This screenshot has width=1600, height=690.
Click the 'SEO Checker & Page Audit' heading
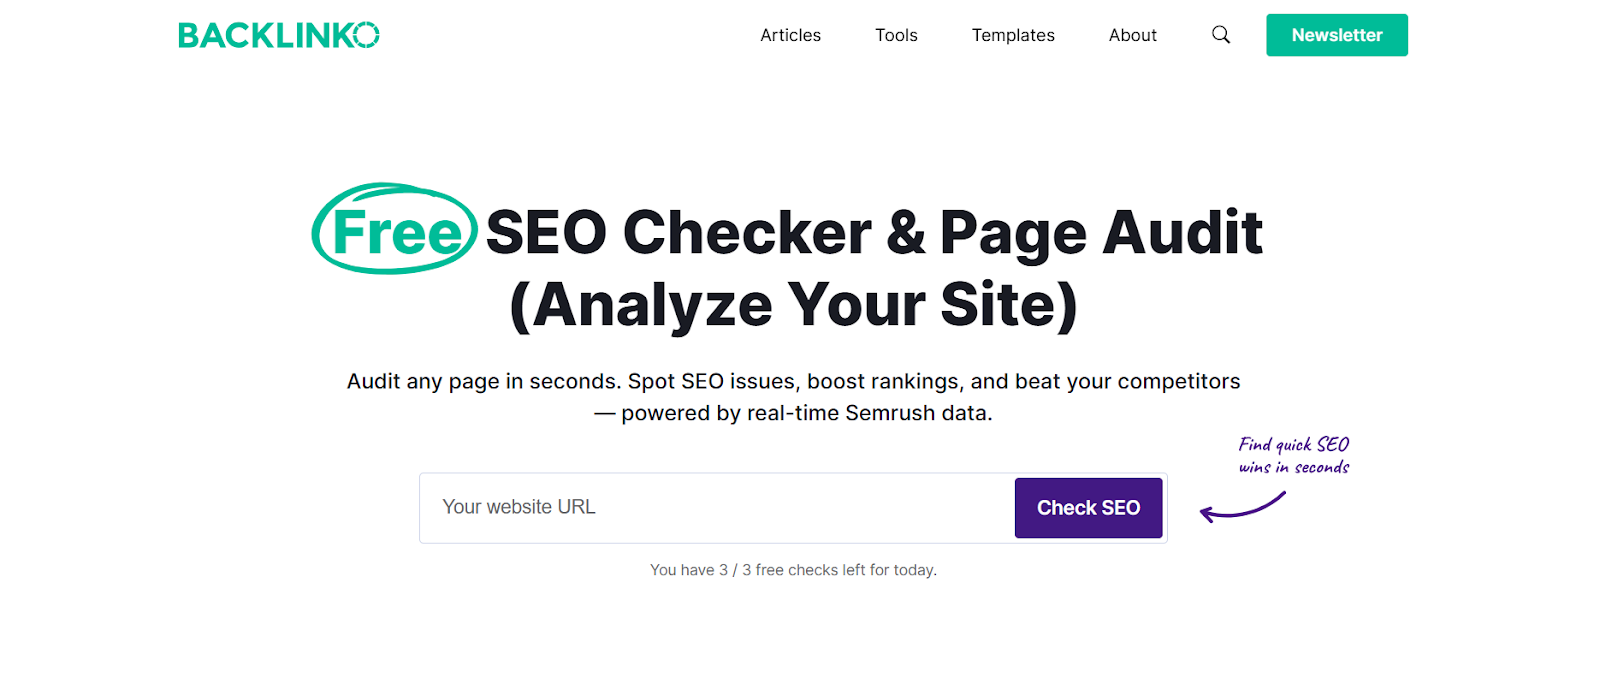[x=872, y=232]
